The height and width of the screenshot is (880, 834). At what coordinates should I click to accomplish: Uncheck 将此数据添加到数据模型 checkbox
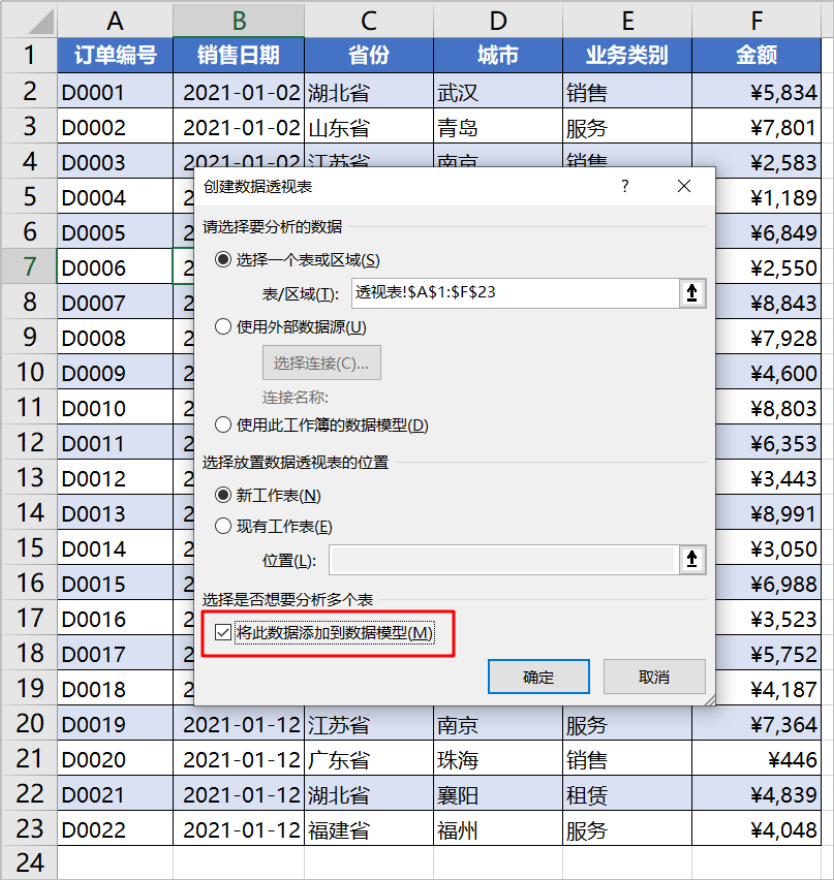(222, 632)
